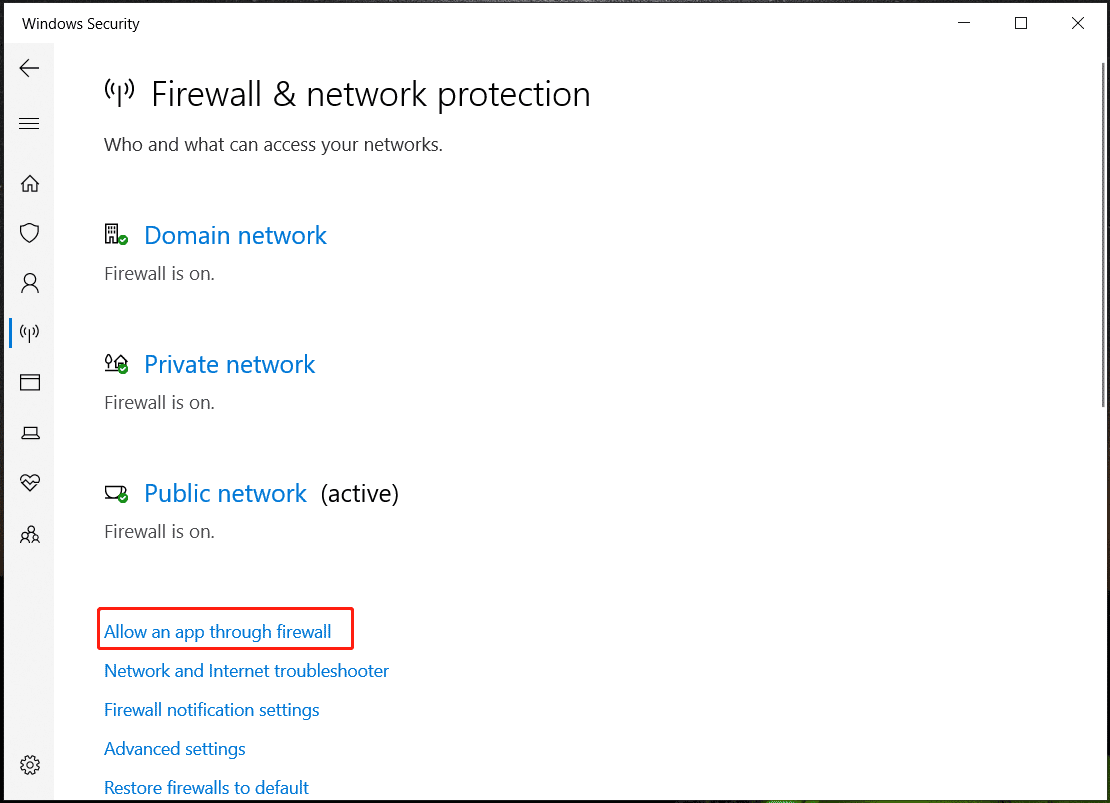This screenshot has height=803, width=1110.
Task: Click the back arrow icon
Action: 29,68
